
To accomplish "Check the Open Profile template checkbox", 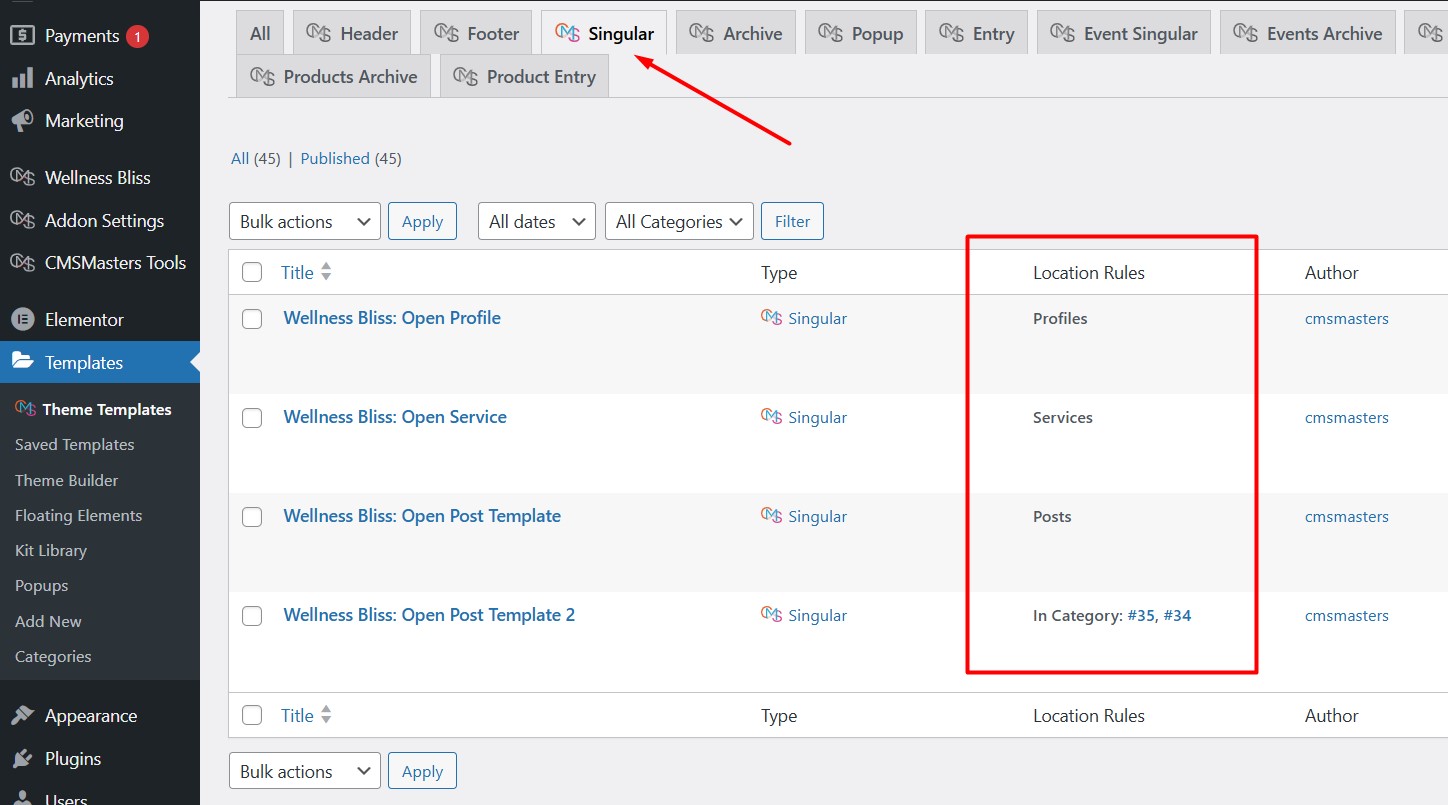I will (252, 318).
